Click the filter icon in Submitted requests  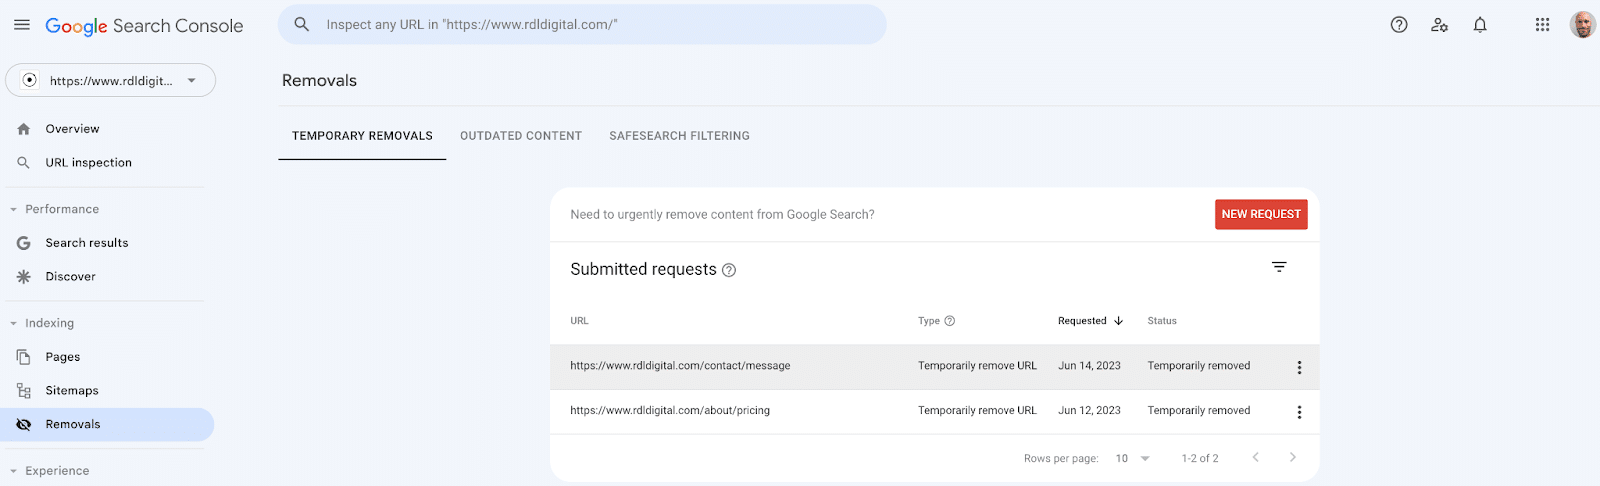(1279, 267)
